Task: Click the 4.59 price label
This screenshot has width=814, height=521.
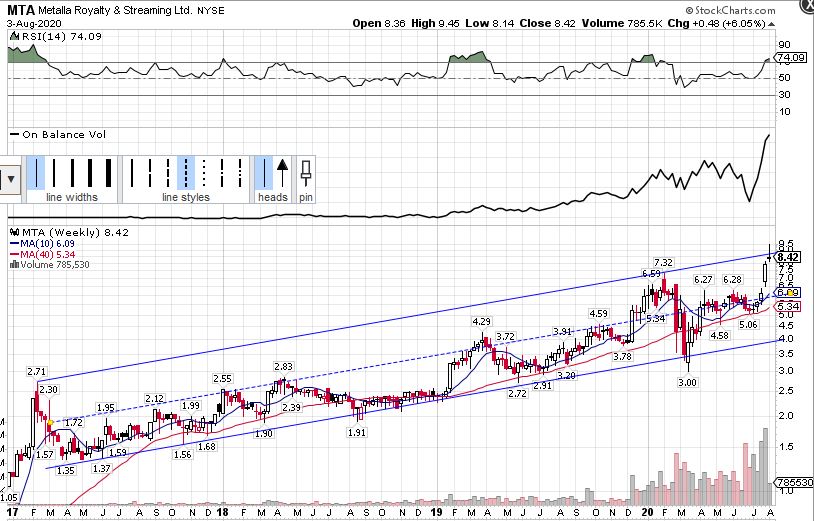Action: coord(598,313)
